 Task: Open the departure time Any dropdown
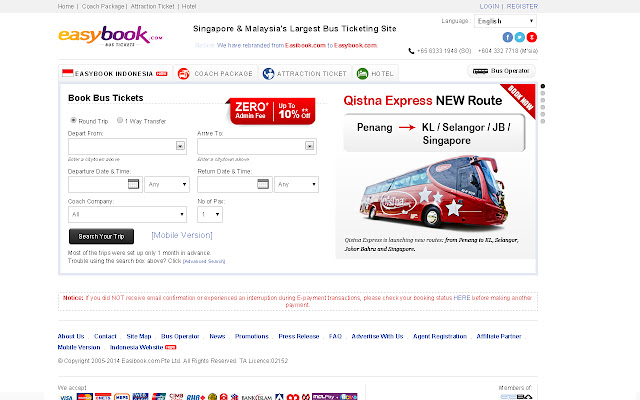point(167,184)
